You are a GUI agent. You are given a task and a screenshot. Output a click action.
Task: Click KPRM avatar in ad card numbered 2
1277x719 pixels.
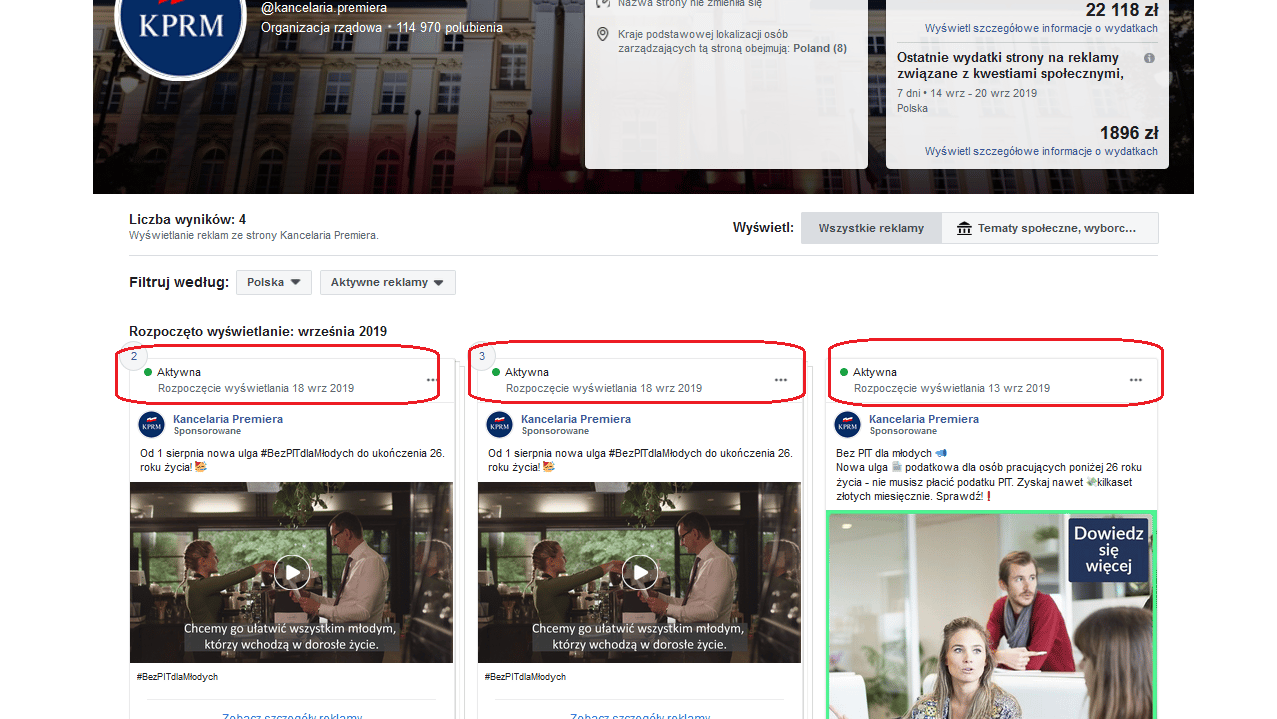click(151, 424)
